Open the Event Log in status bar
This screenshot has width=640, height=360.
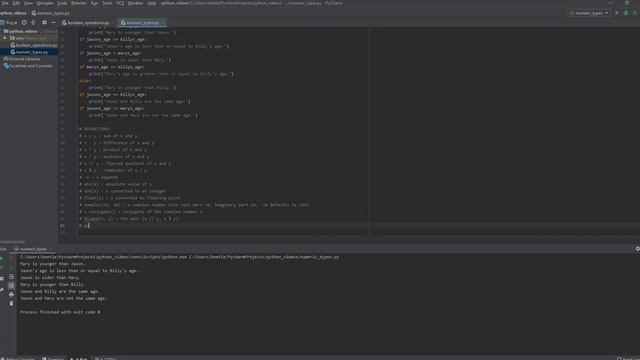pos(629,358)
